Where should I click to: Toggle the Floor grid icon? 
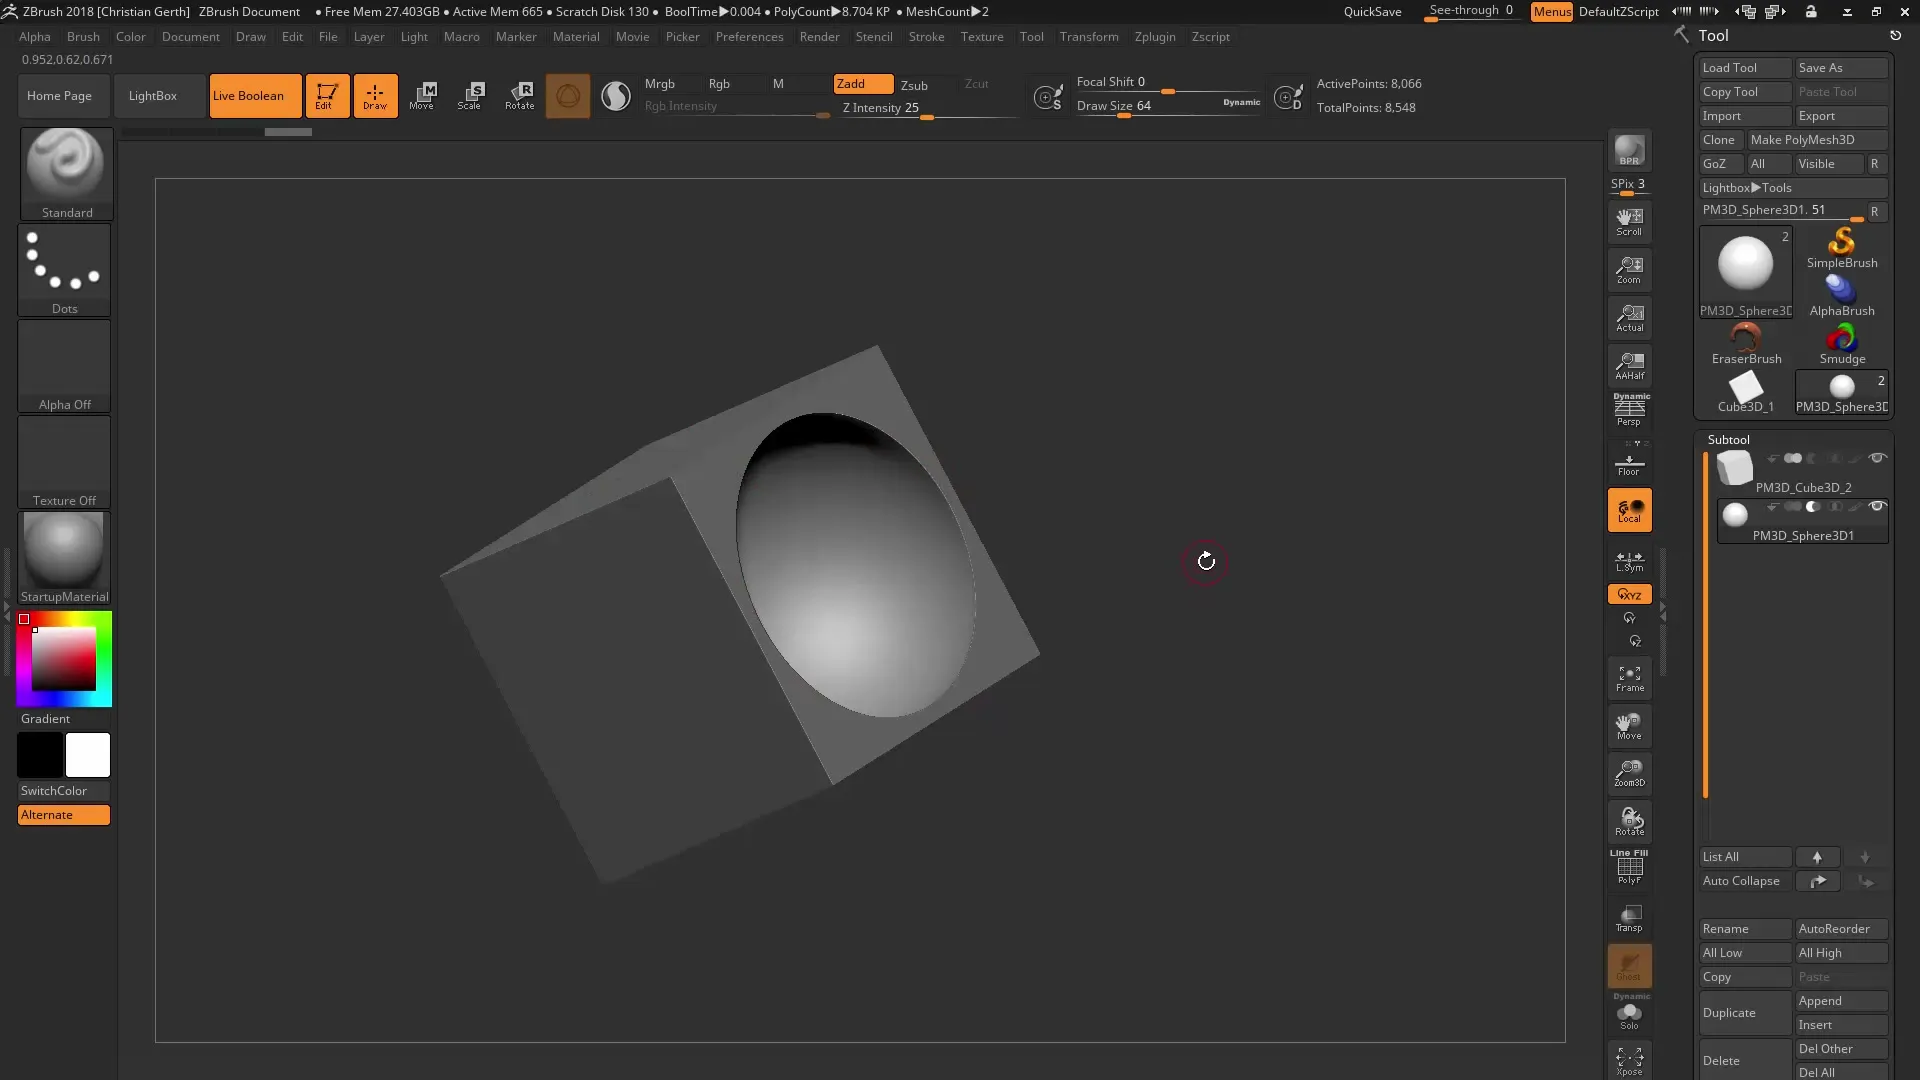1629,464
